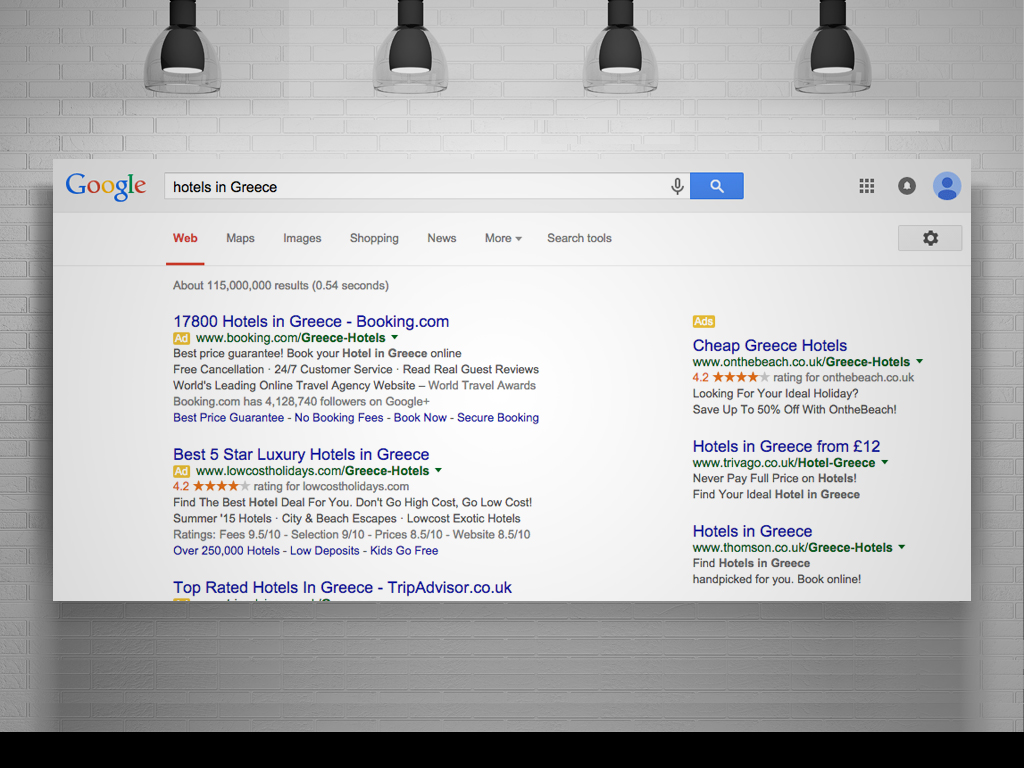Open 'Best 5 Star Luxury Hotels in Greece'

[x=301, y=455]
